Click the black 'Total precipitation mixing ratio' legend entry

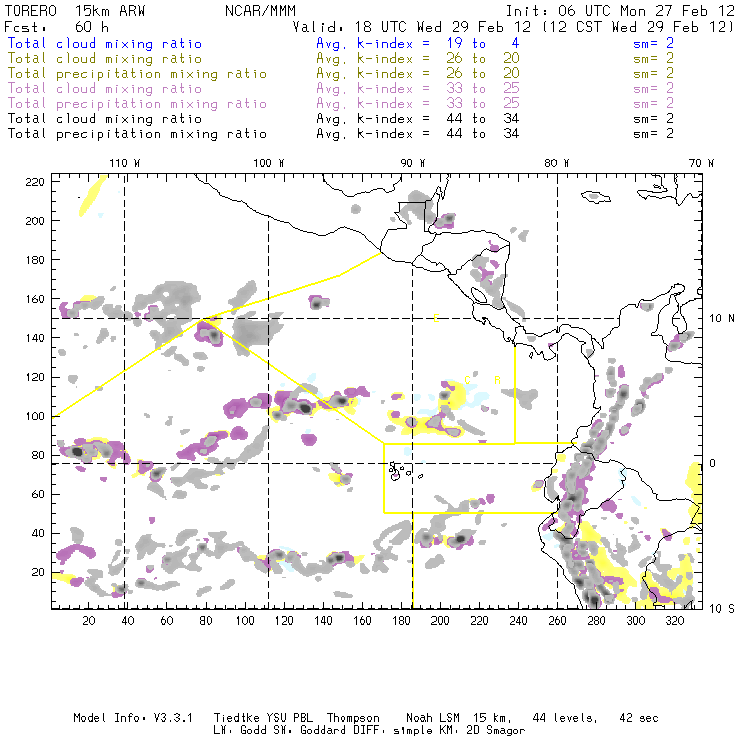tap(137, 134)
